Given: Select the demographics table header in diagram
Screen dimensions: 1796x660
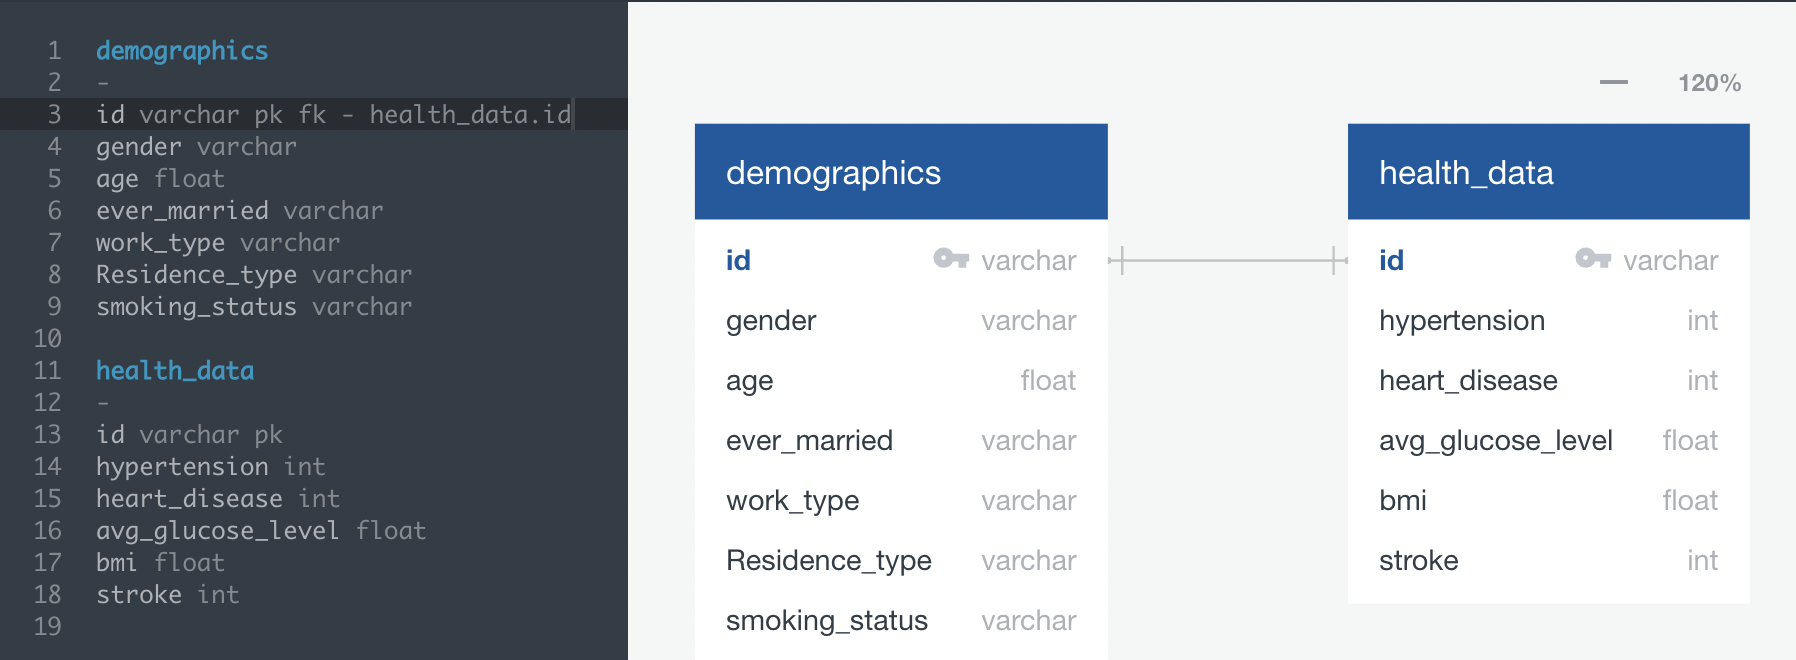Looking at the screenshot, I should [901, 172].
